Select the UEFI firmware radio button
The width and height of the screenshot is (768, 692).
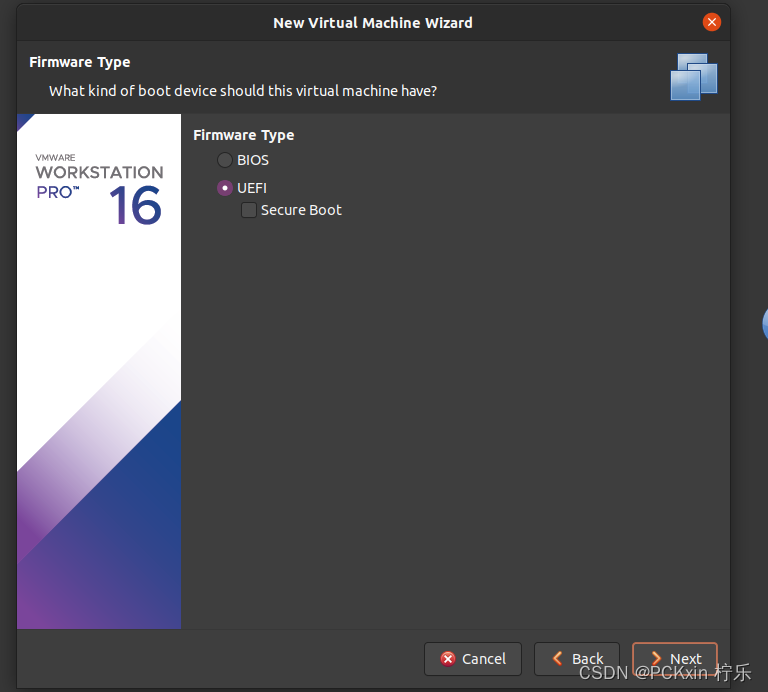tap(225, 188)
